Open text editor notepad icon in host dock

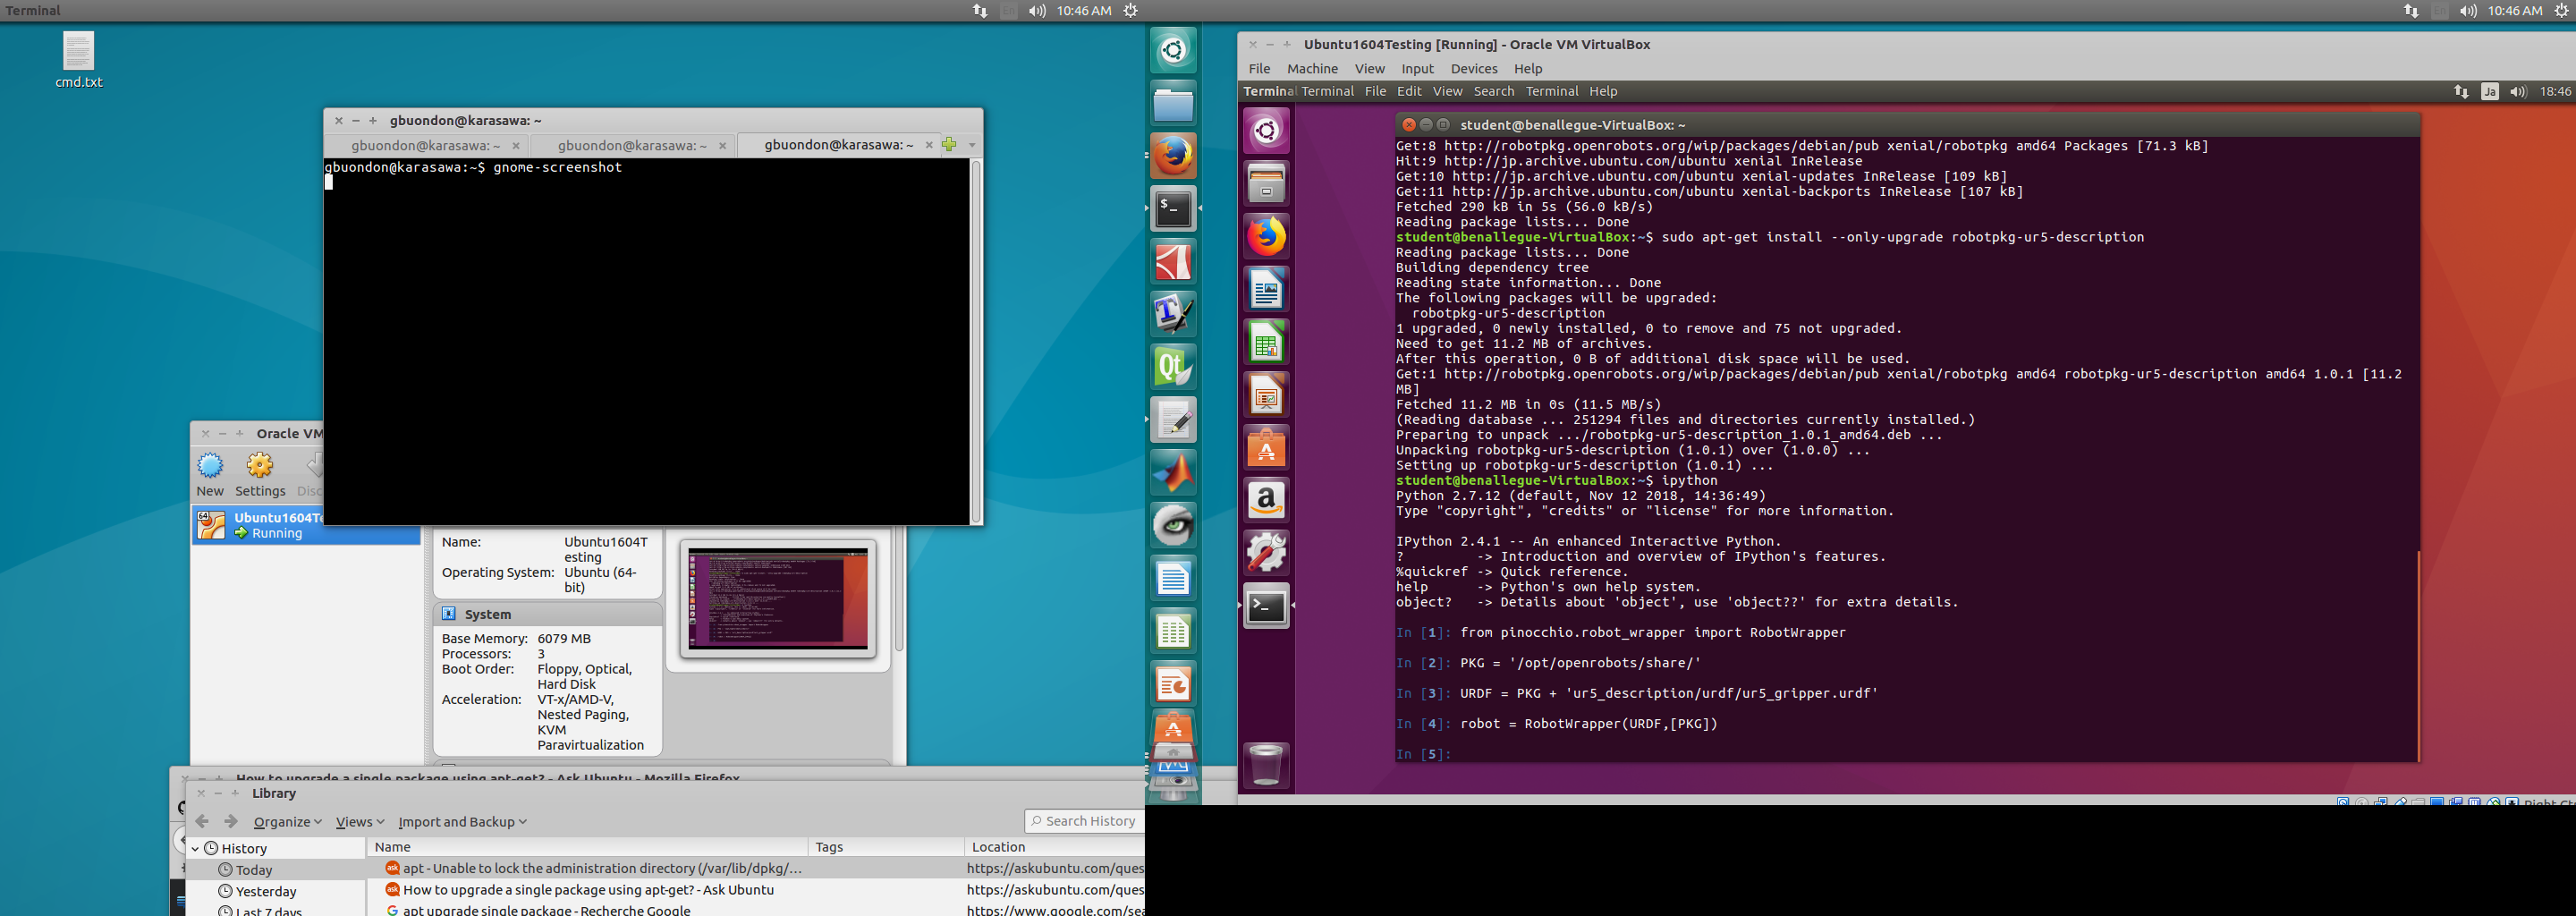coord(1174,420)
